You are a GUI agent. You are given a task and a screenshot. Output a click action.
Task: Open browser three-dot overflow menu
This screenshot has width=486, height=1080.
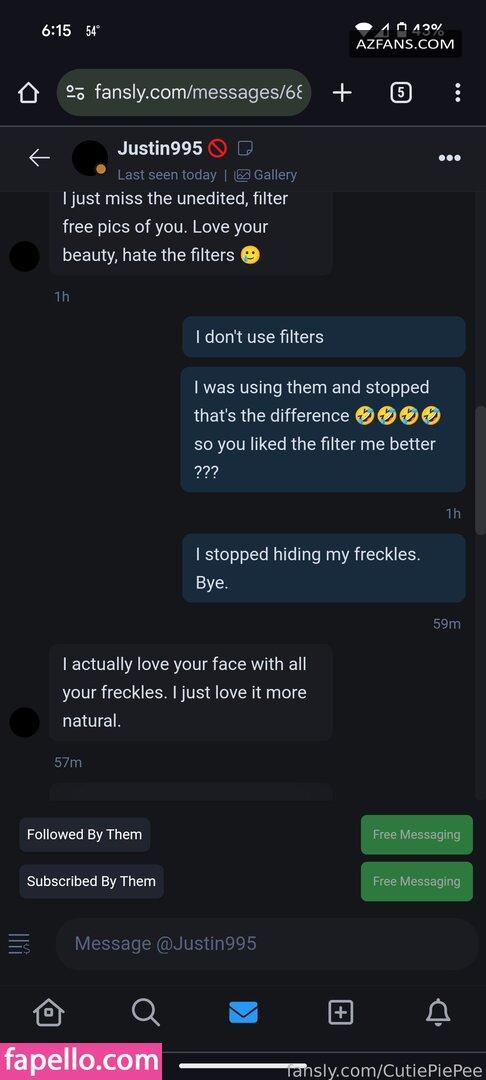click(x=458, y=92)
